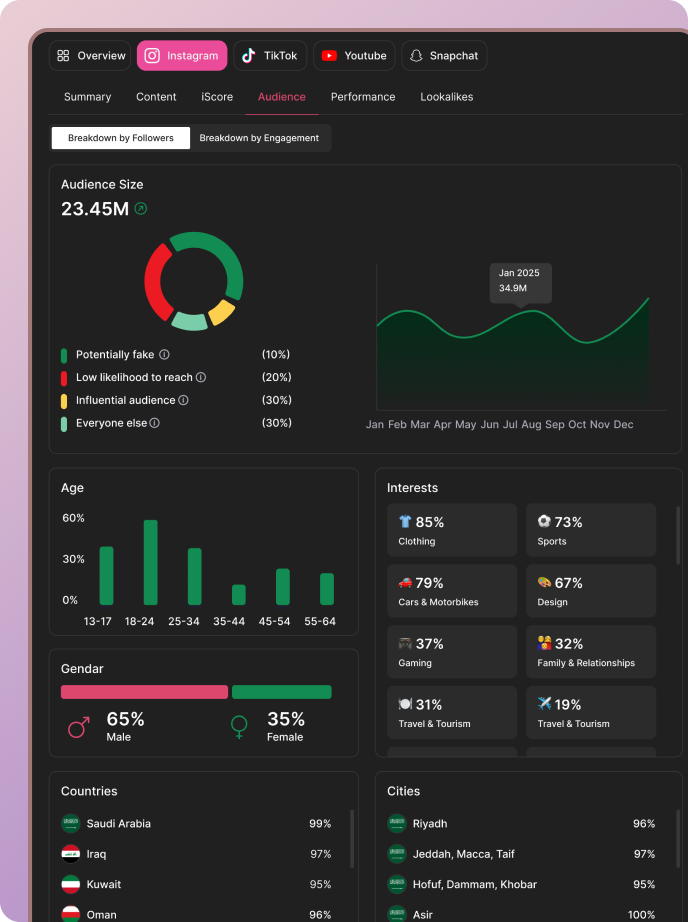The image size is (688, 922).
Task: Click the Kuwait flag icon
Action: 71,884
